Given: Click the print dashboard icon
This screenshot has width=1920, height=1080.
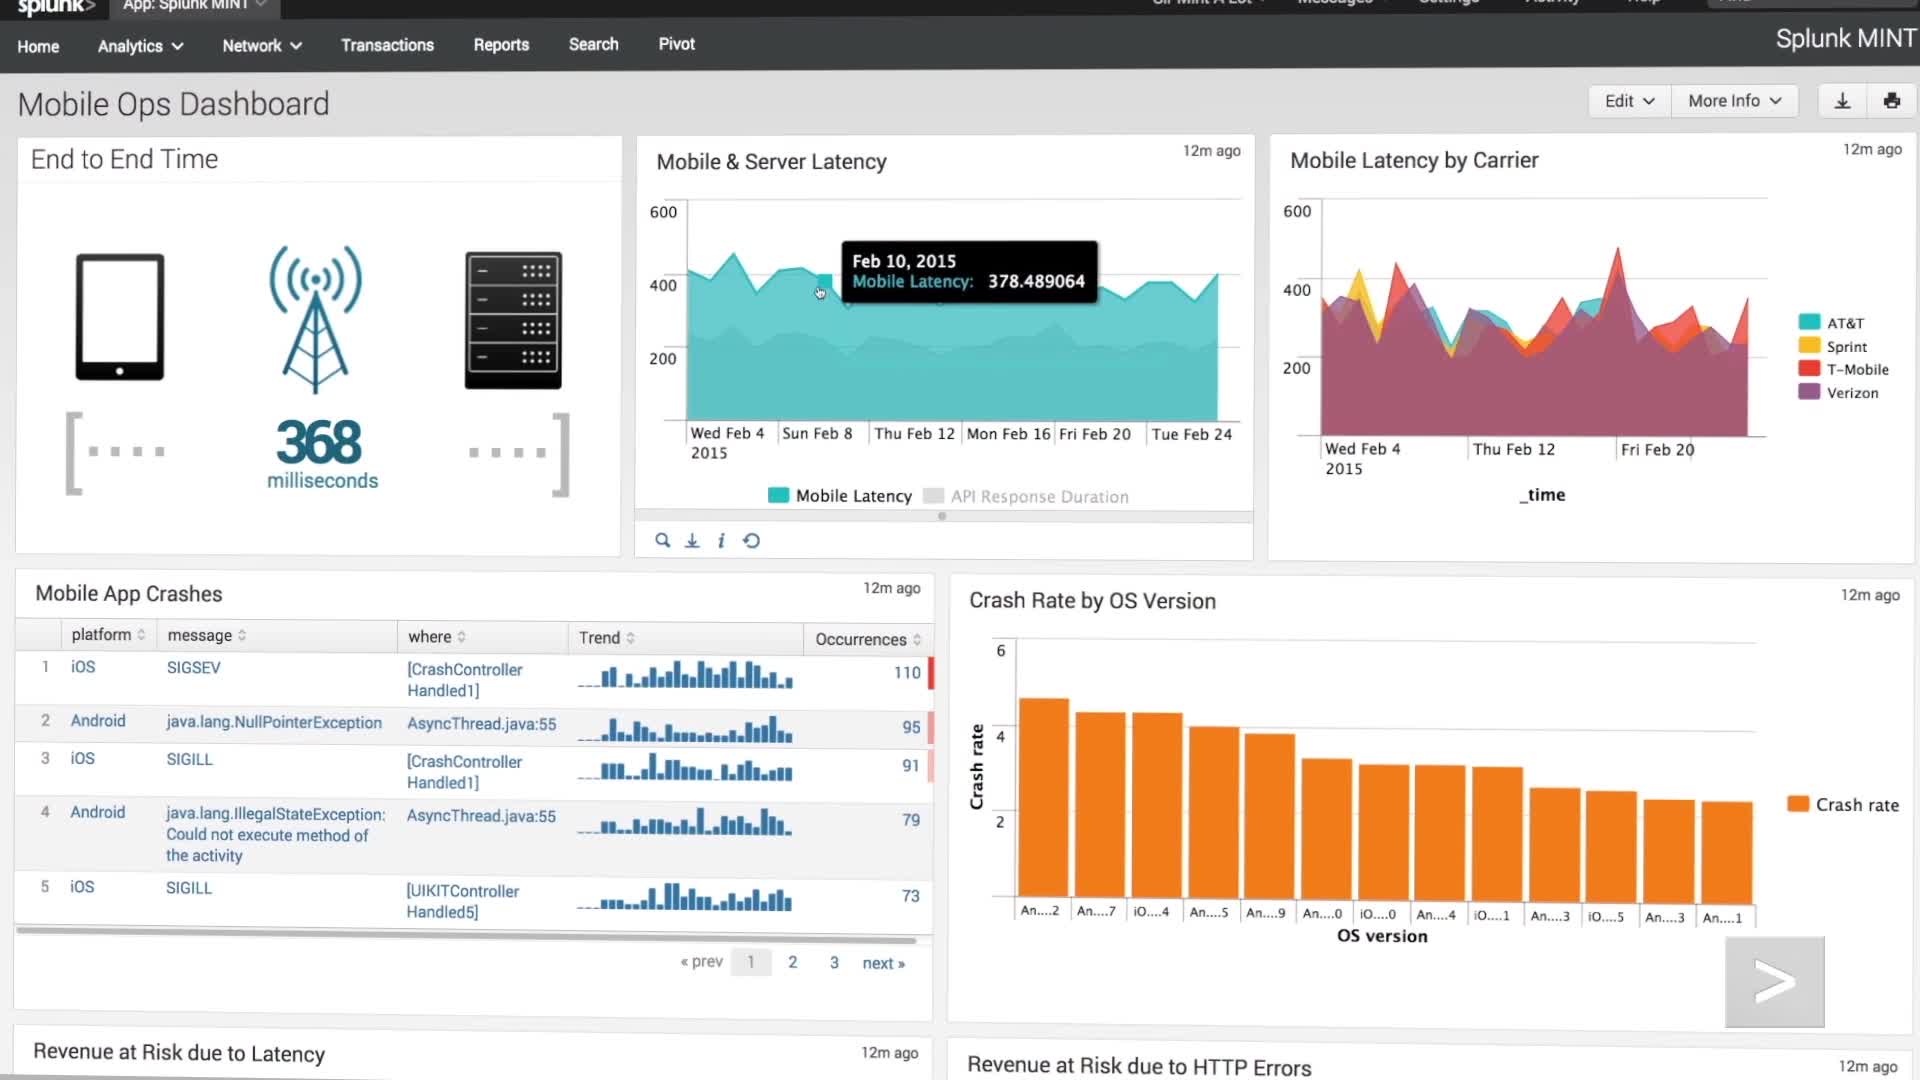Looking at the screenshot, I should pos(1892,100).
